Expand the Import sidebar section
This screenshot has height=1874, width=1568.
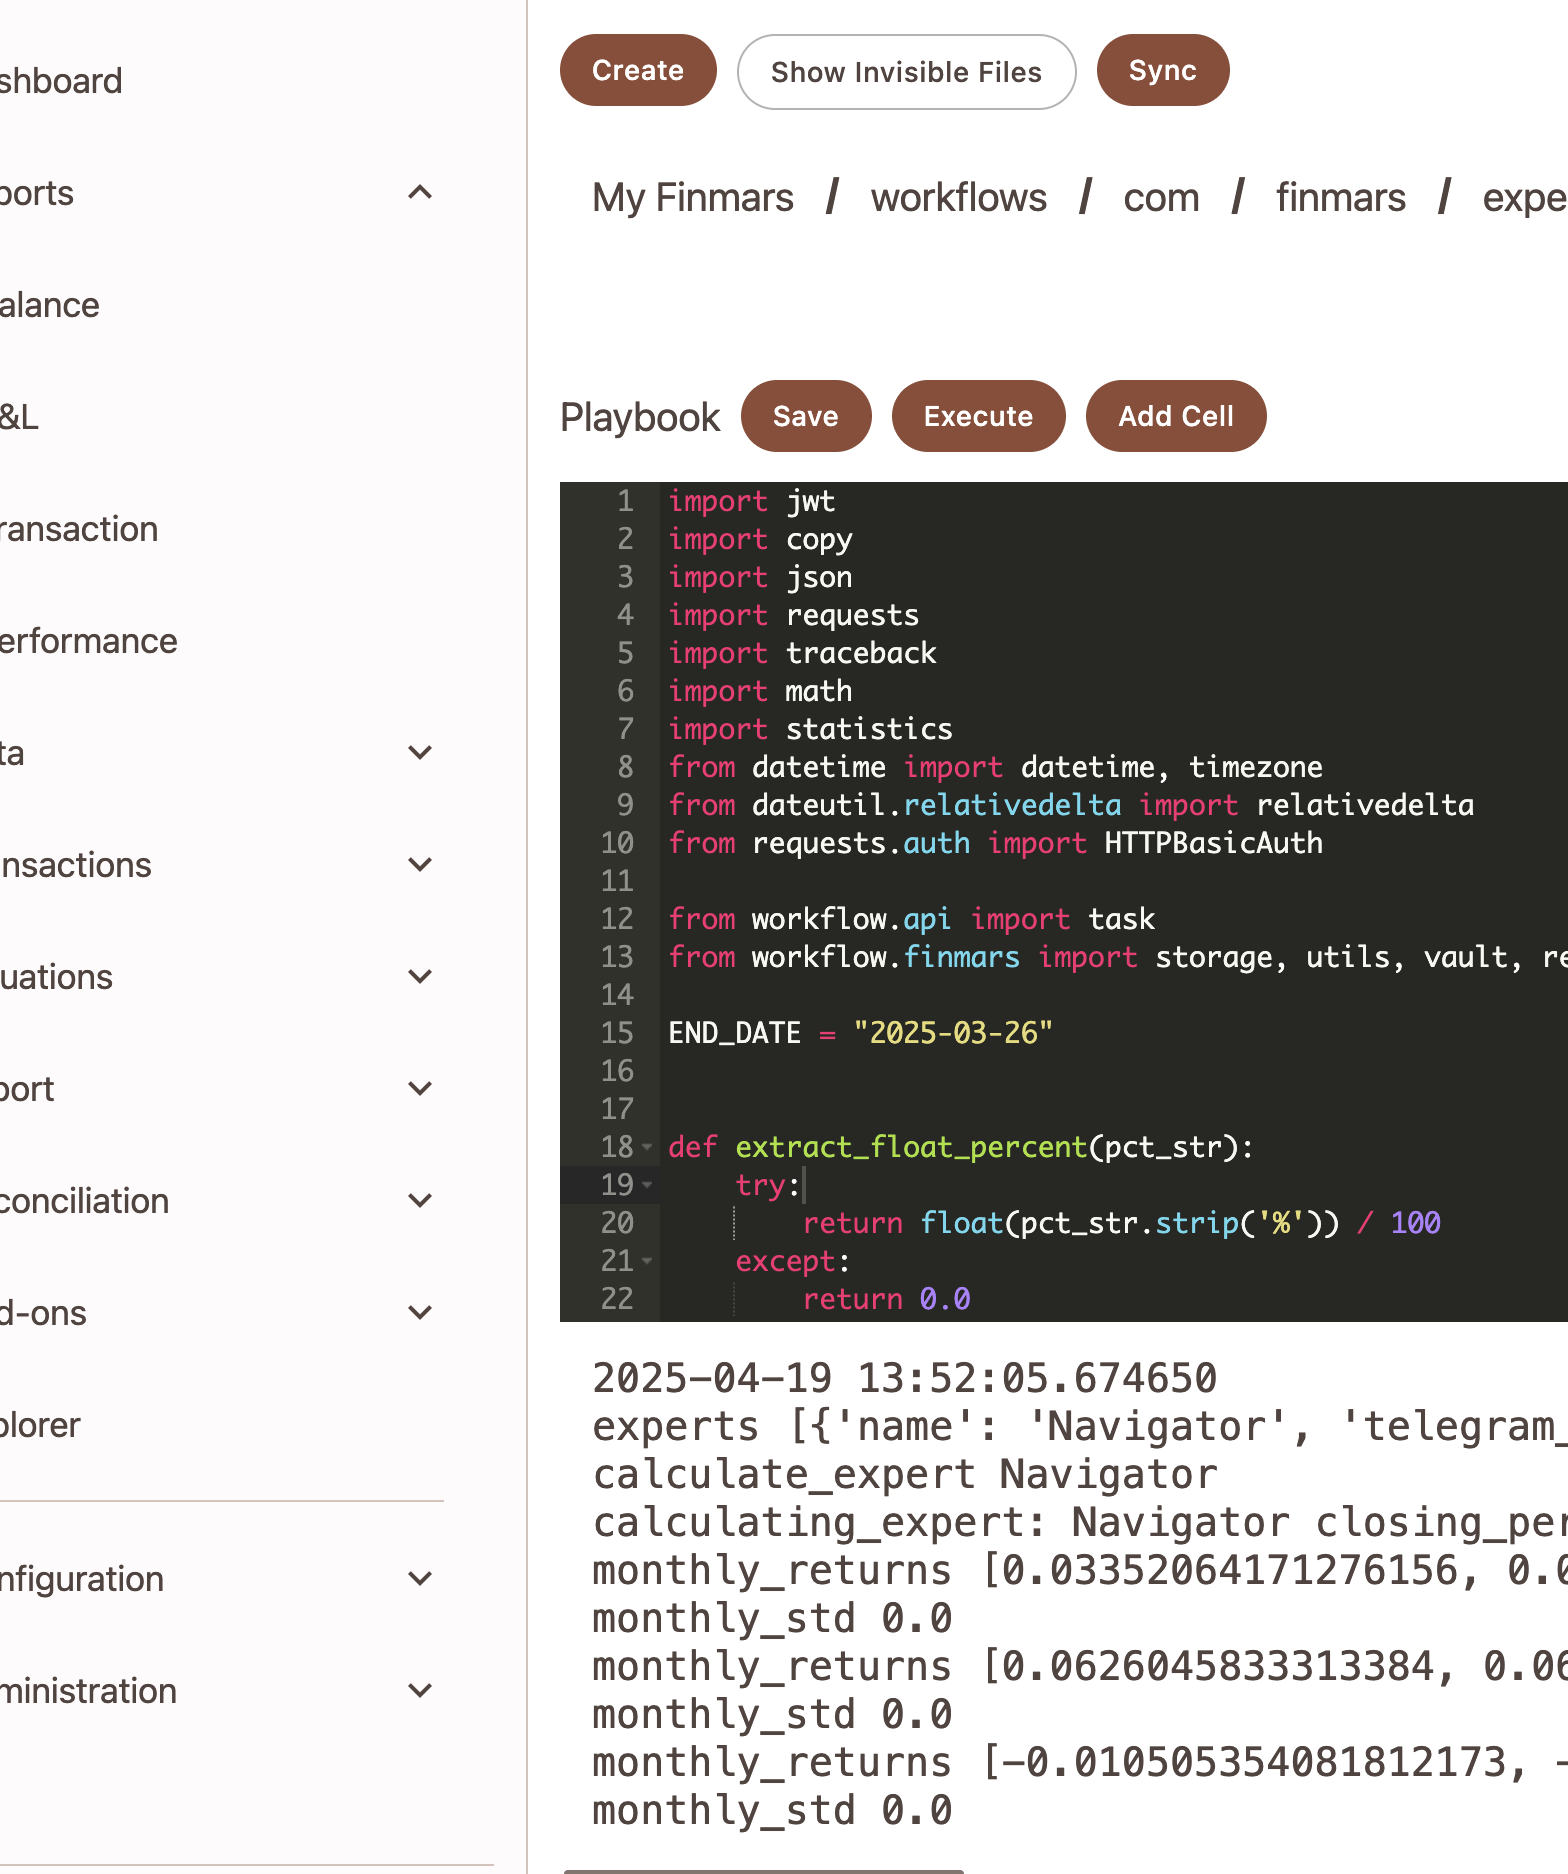pos(420,1088)
